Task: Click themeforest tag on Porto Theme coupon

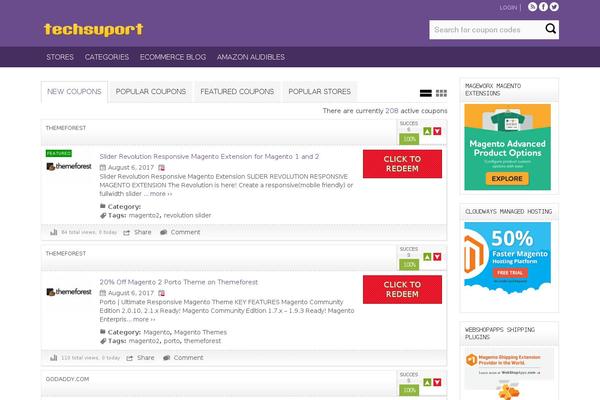Action: click(x=202, y=341)
